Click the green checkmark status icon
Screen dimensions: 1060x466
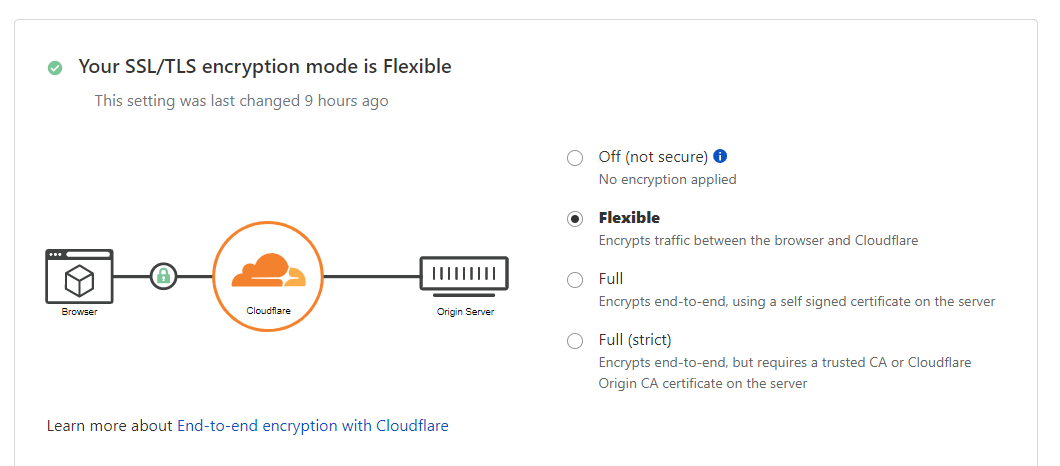click(55, 68)
